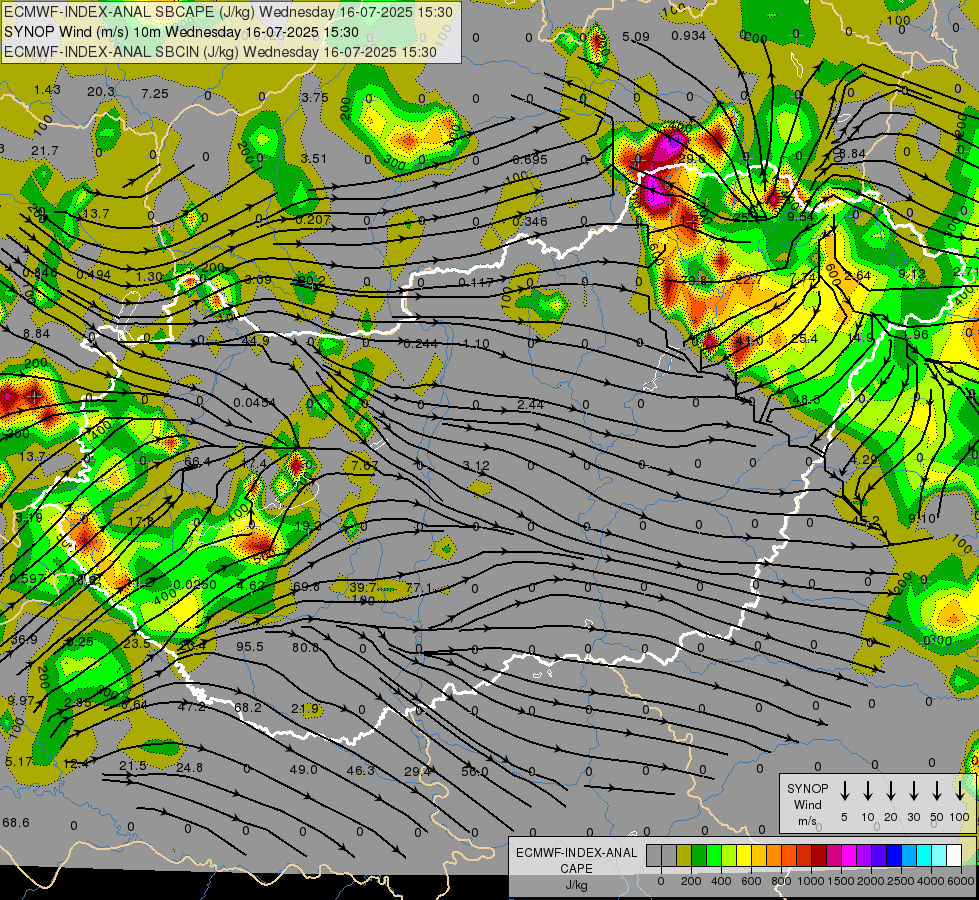Click the 25.4 map value
The height and width of the screenshot is (900, 979).
(804, 339)
